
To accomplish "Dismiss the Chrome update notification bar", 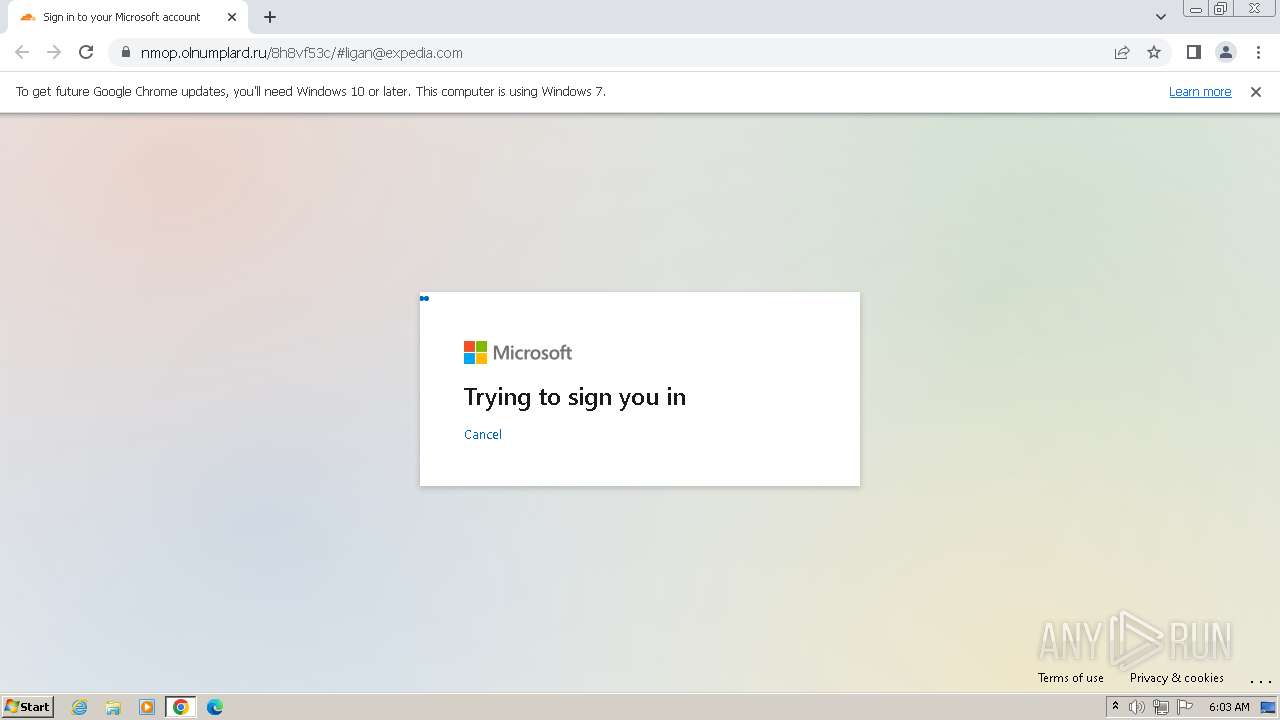I will pyautogui.click(x=1256, y=92).
